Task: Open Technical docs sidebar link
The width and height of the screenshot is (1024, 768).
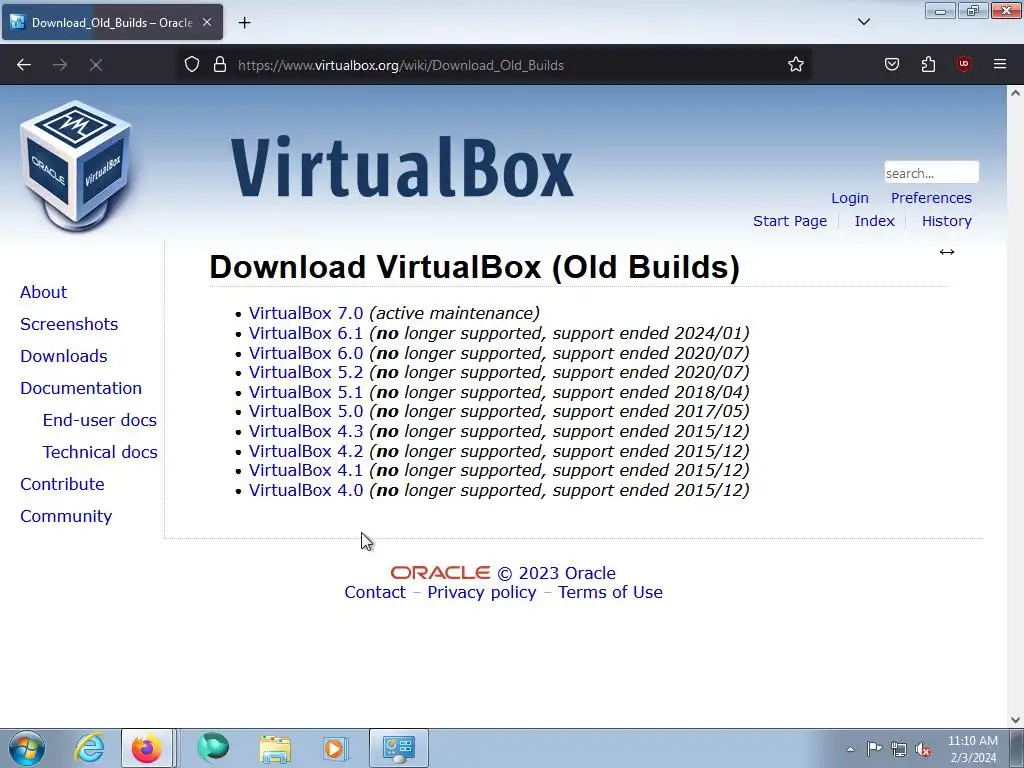Action: 100,452
